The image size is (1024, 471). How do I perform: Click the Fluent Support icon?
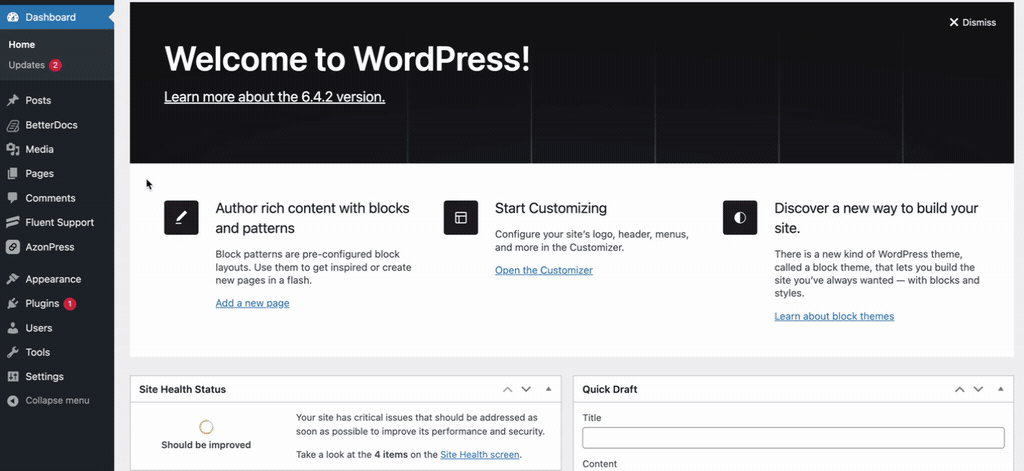12,222
